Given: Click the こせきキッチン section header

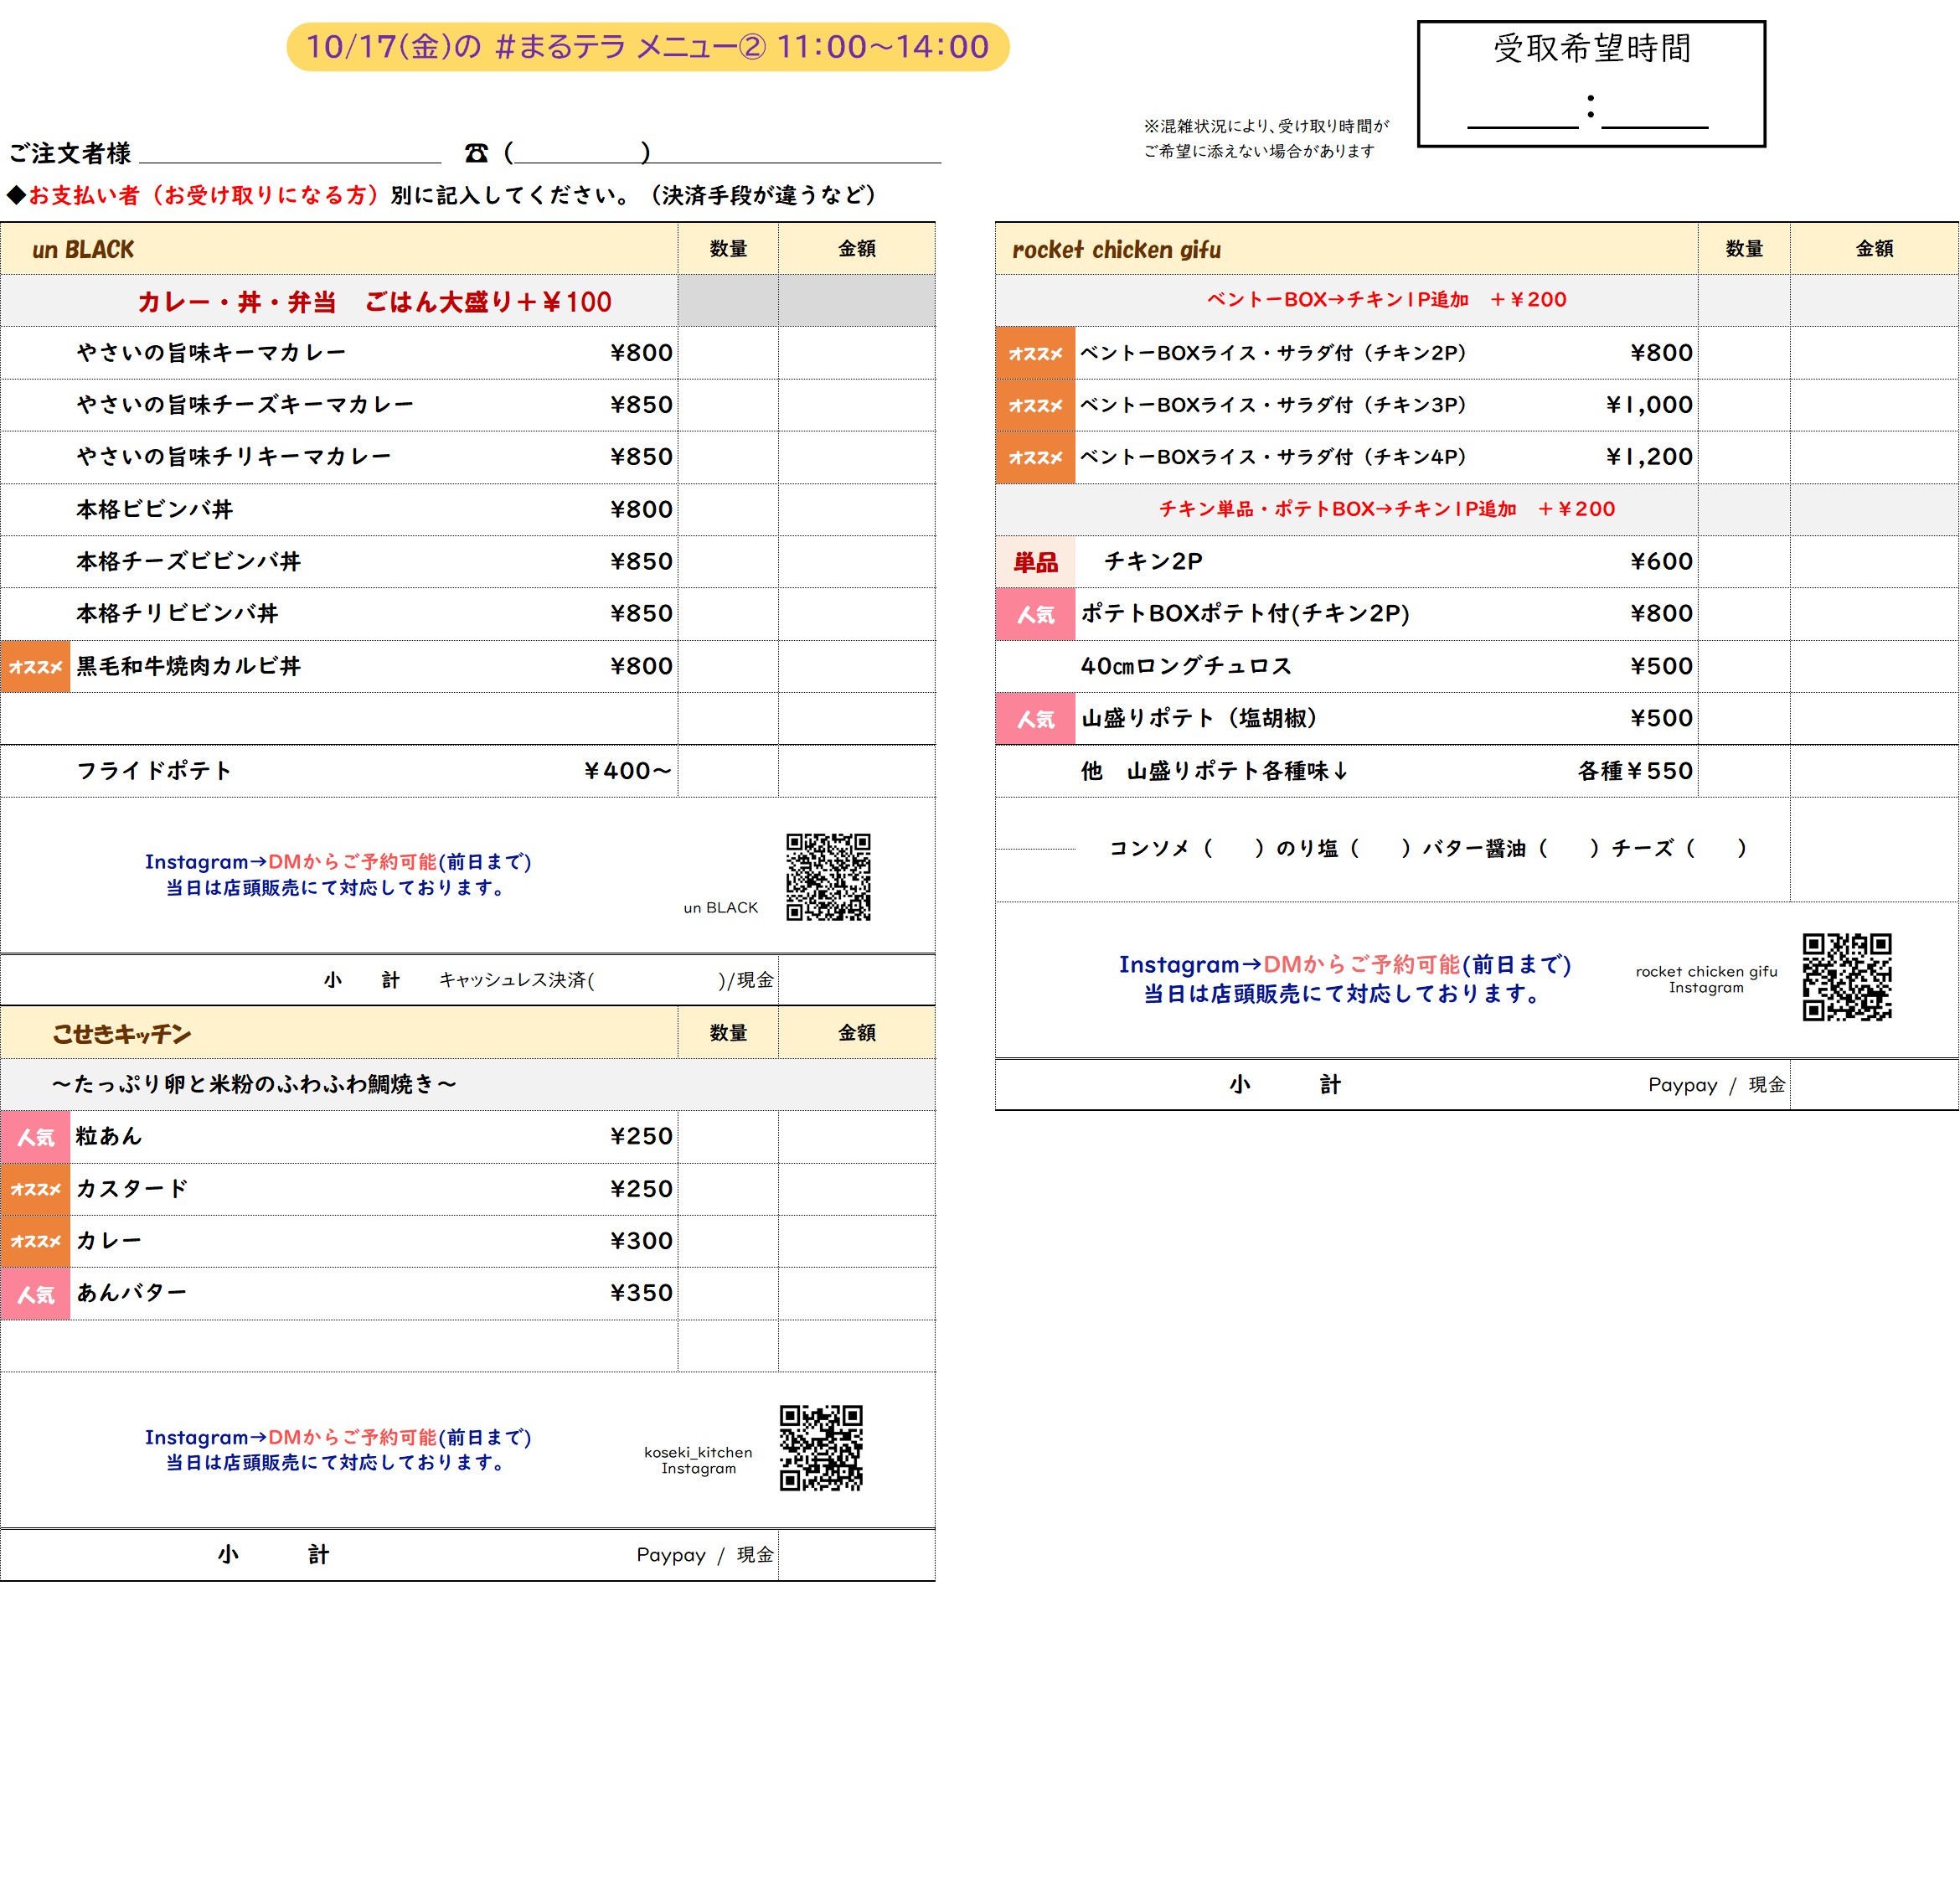Looking at the screenshot, I should [x=121, y=1033].
